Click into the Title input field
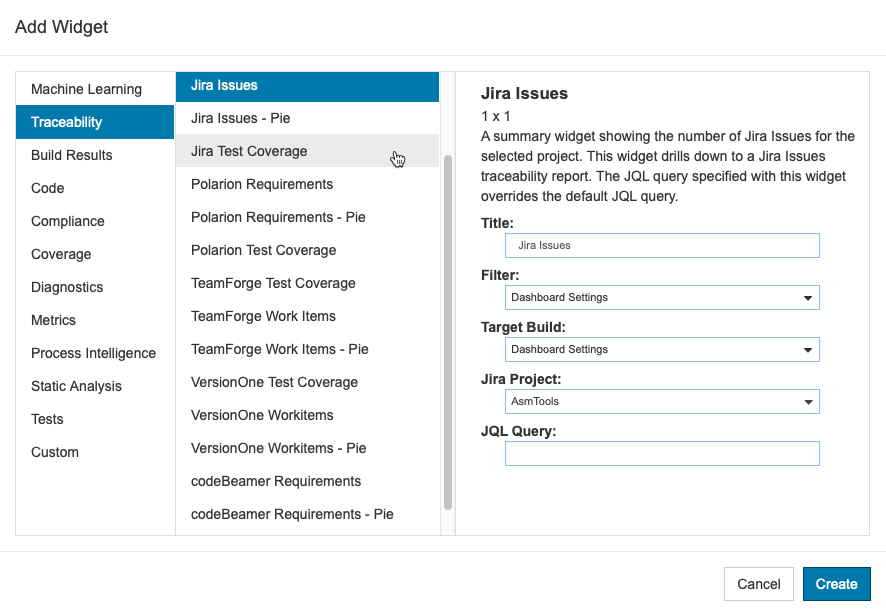Viewport: 886px width, 616px height. [662, 246]
